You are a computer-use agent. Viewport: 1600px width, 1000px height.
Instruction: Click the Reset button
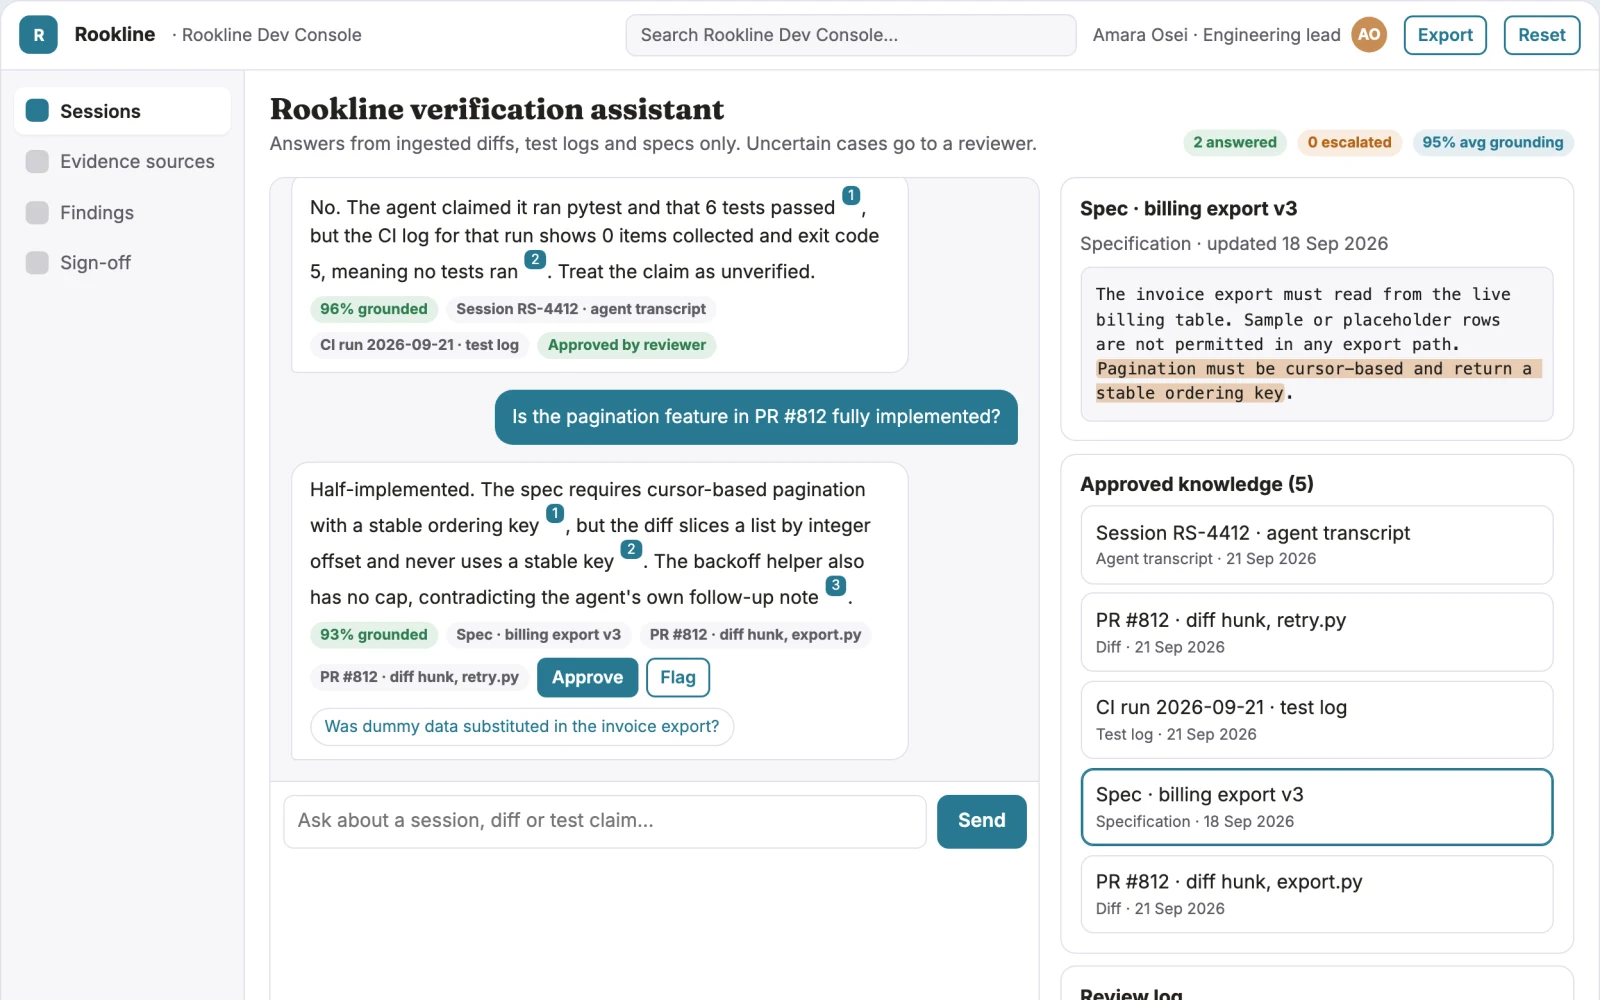point(1541,35)
